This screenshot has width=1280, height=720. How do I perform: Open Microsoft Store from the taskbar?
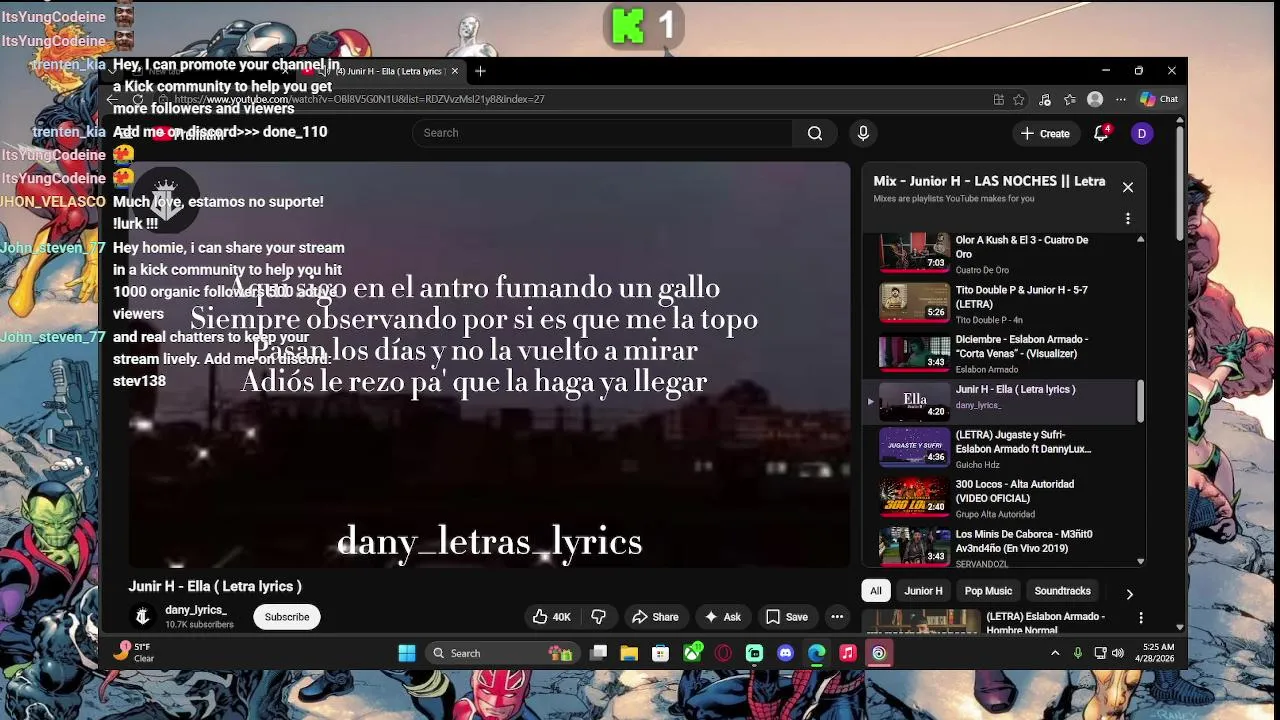click(660, 653)
